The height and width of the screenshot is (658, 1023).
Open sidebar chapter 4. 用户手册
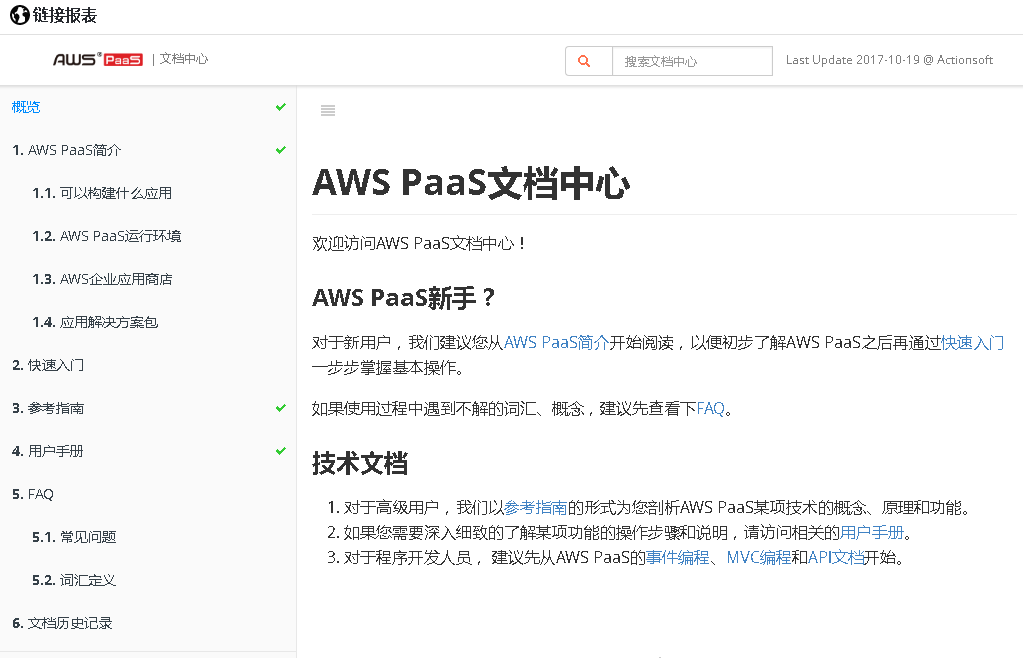pos(48,451)
